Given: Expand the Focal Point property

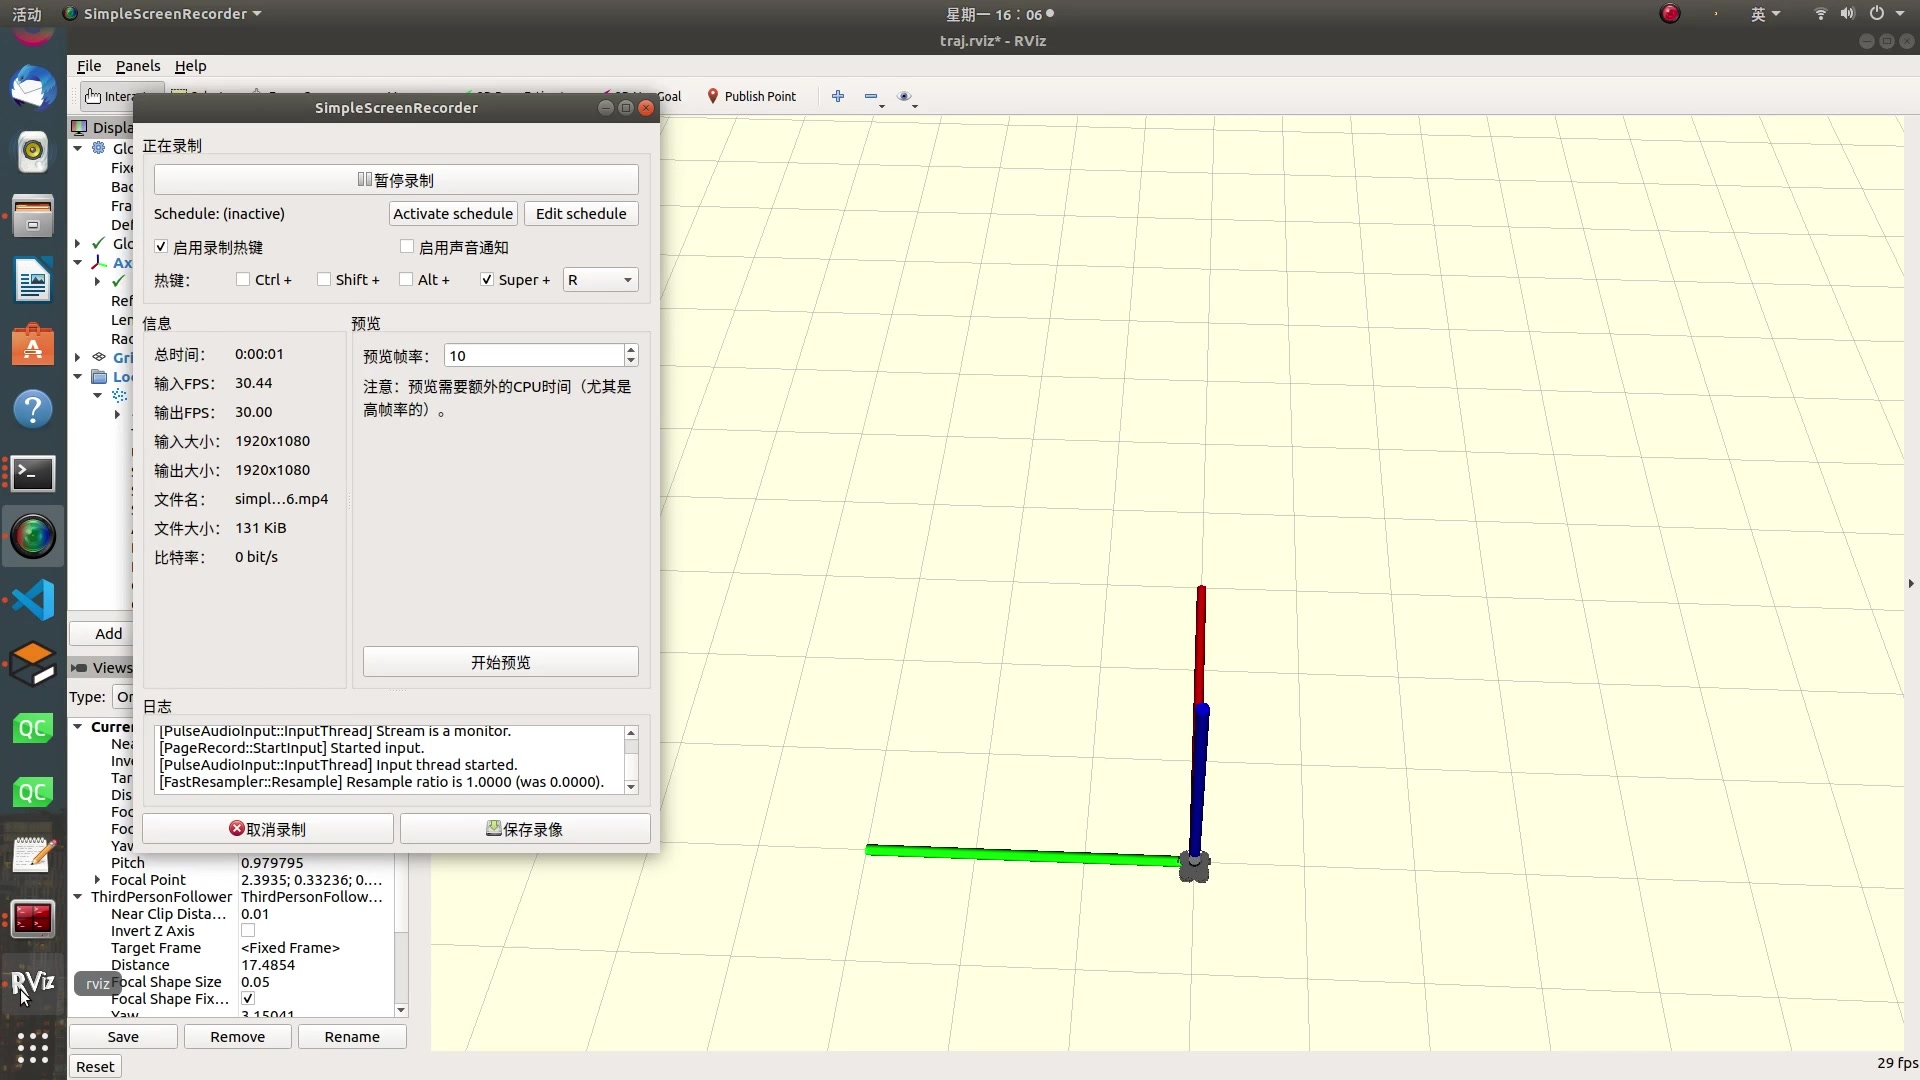Looking at the screenshot, I should [x=97, y=880].
